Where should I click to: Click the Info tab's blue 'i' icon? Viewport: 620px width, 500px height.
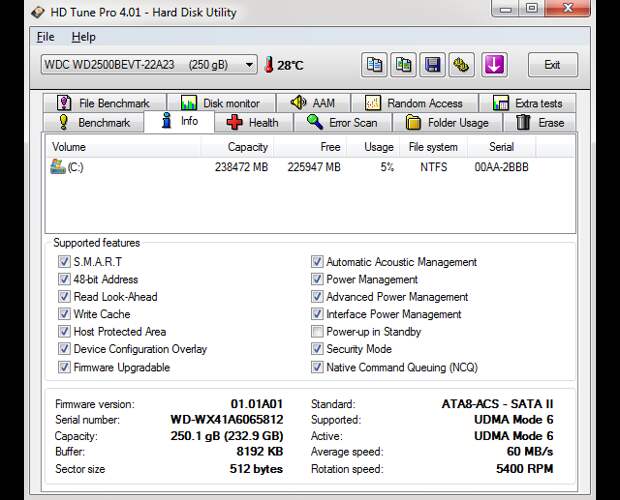(167, 121)
